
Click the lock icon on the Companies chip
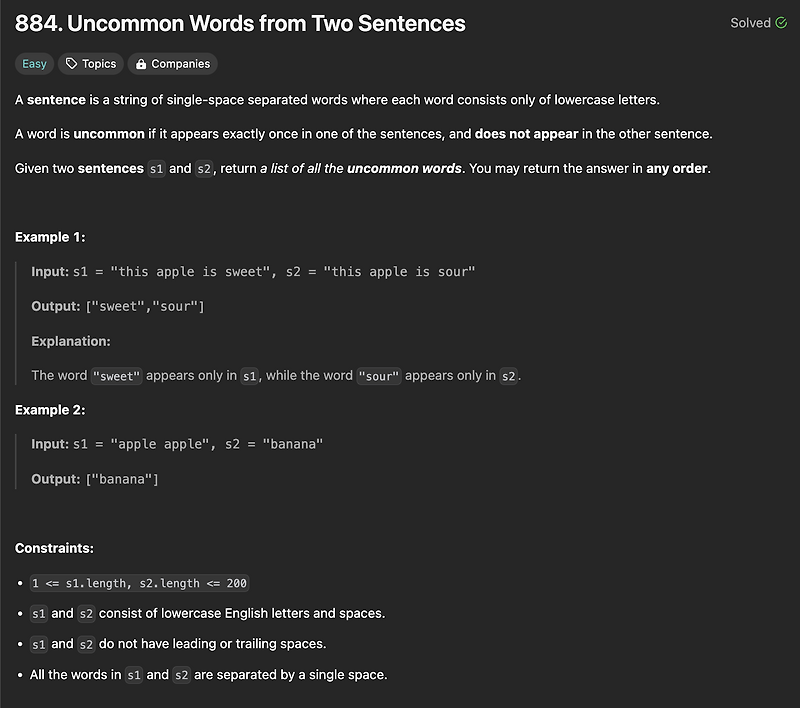click(139, 63)
